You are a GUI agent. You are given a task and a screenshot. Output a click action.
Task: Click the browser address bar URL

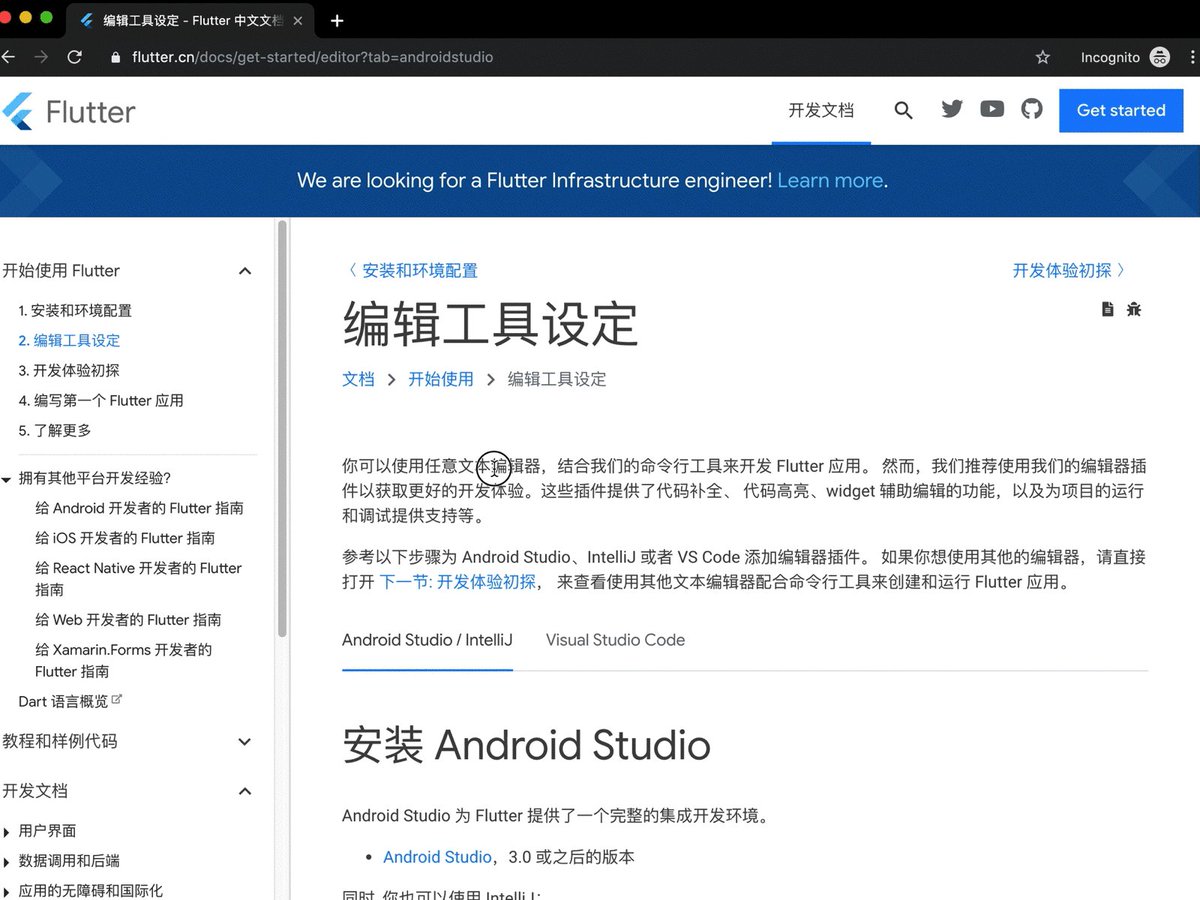coord(313,58)
